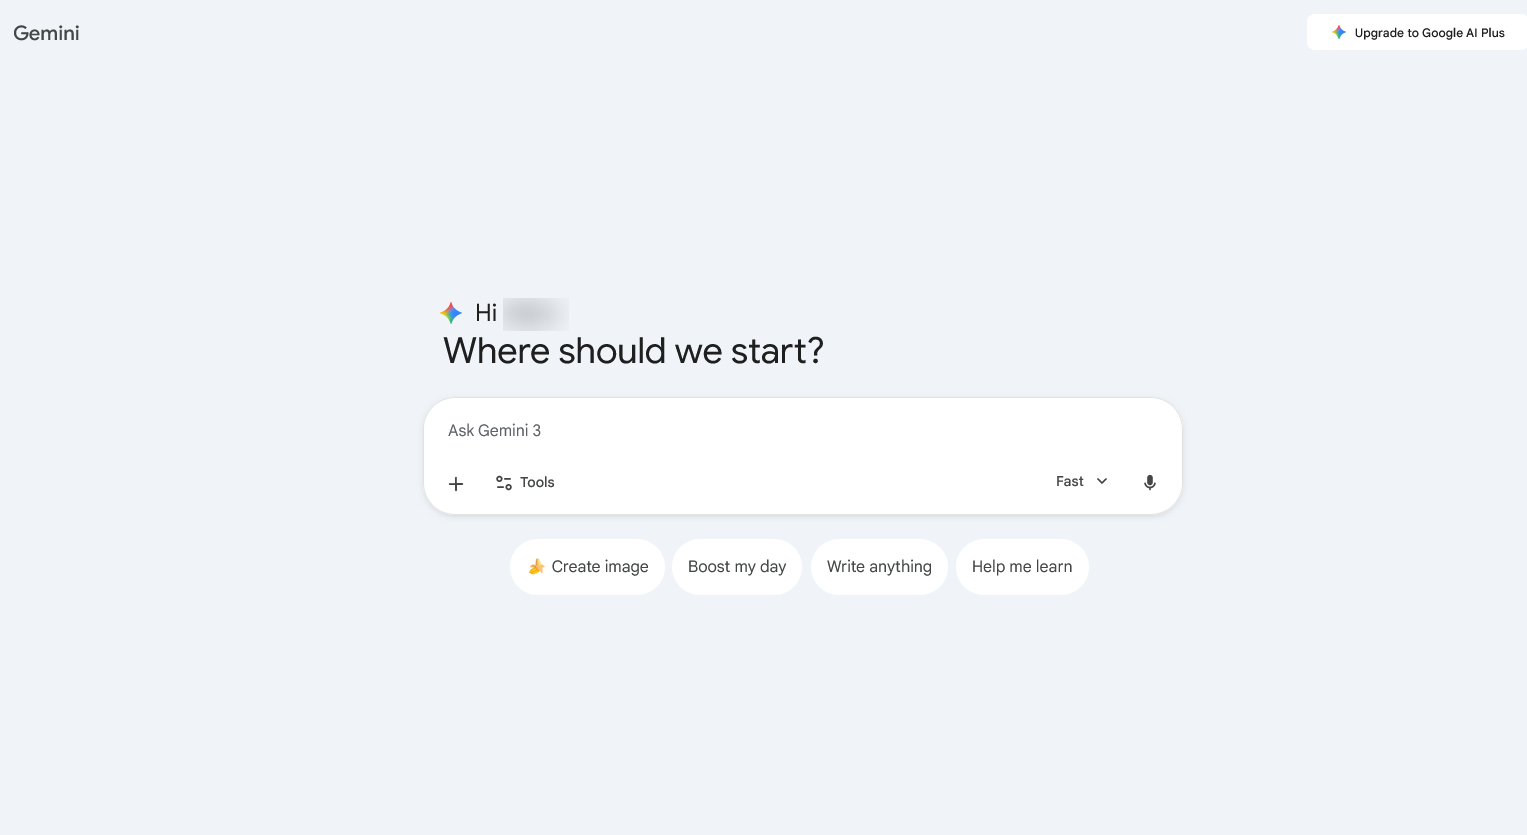The image size is (1527, 835).
Task: Click the Gemini sparkle icon beside the greeting
Action: click(451, 312)
